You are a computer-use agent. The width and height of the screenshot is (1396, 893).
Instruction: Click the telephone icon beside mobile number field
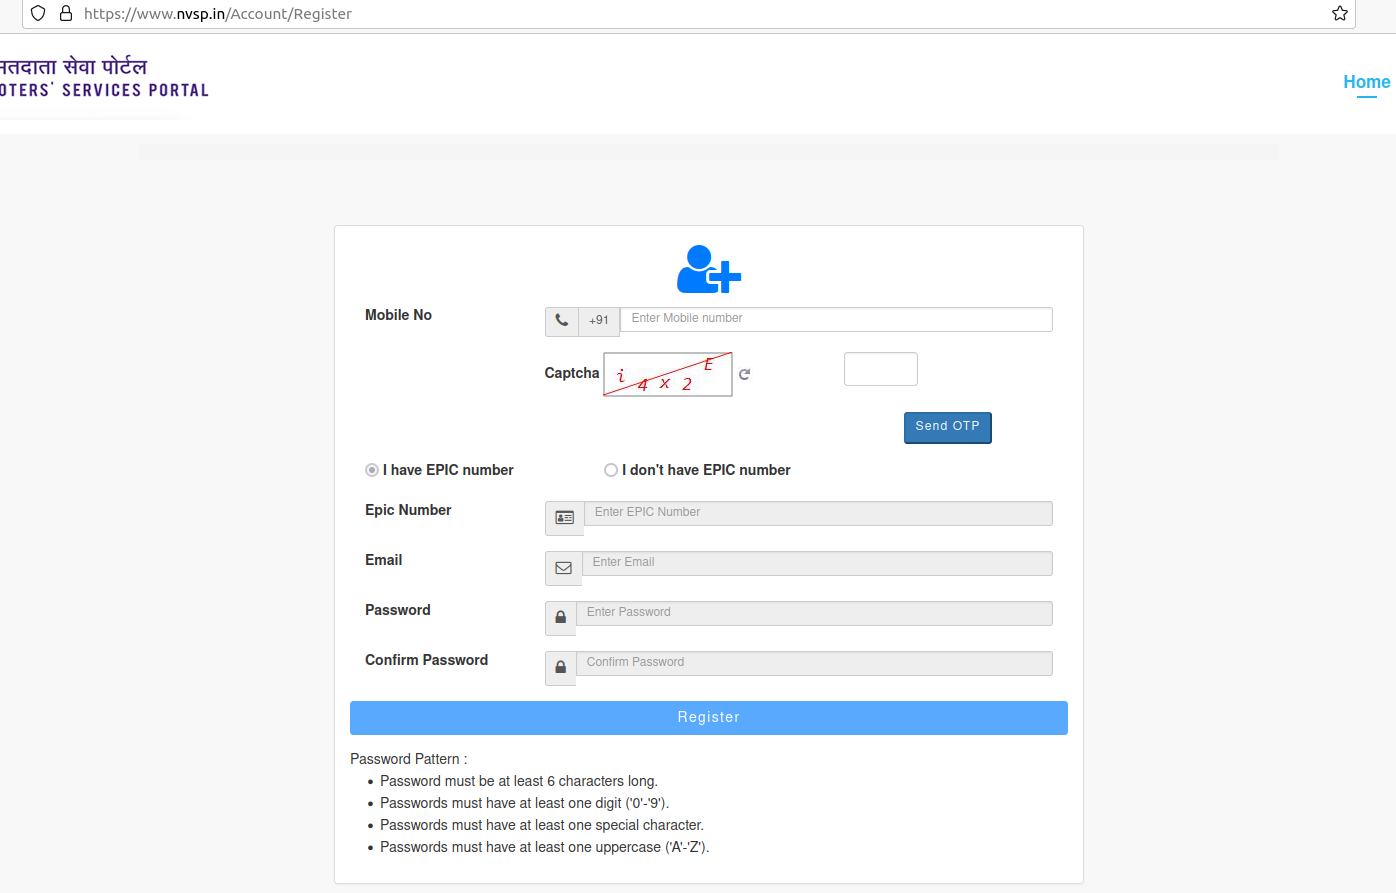[562, 319]
